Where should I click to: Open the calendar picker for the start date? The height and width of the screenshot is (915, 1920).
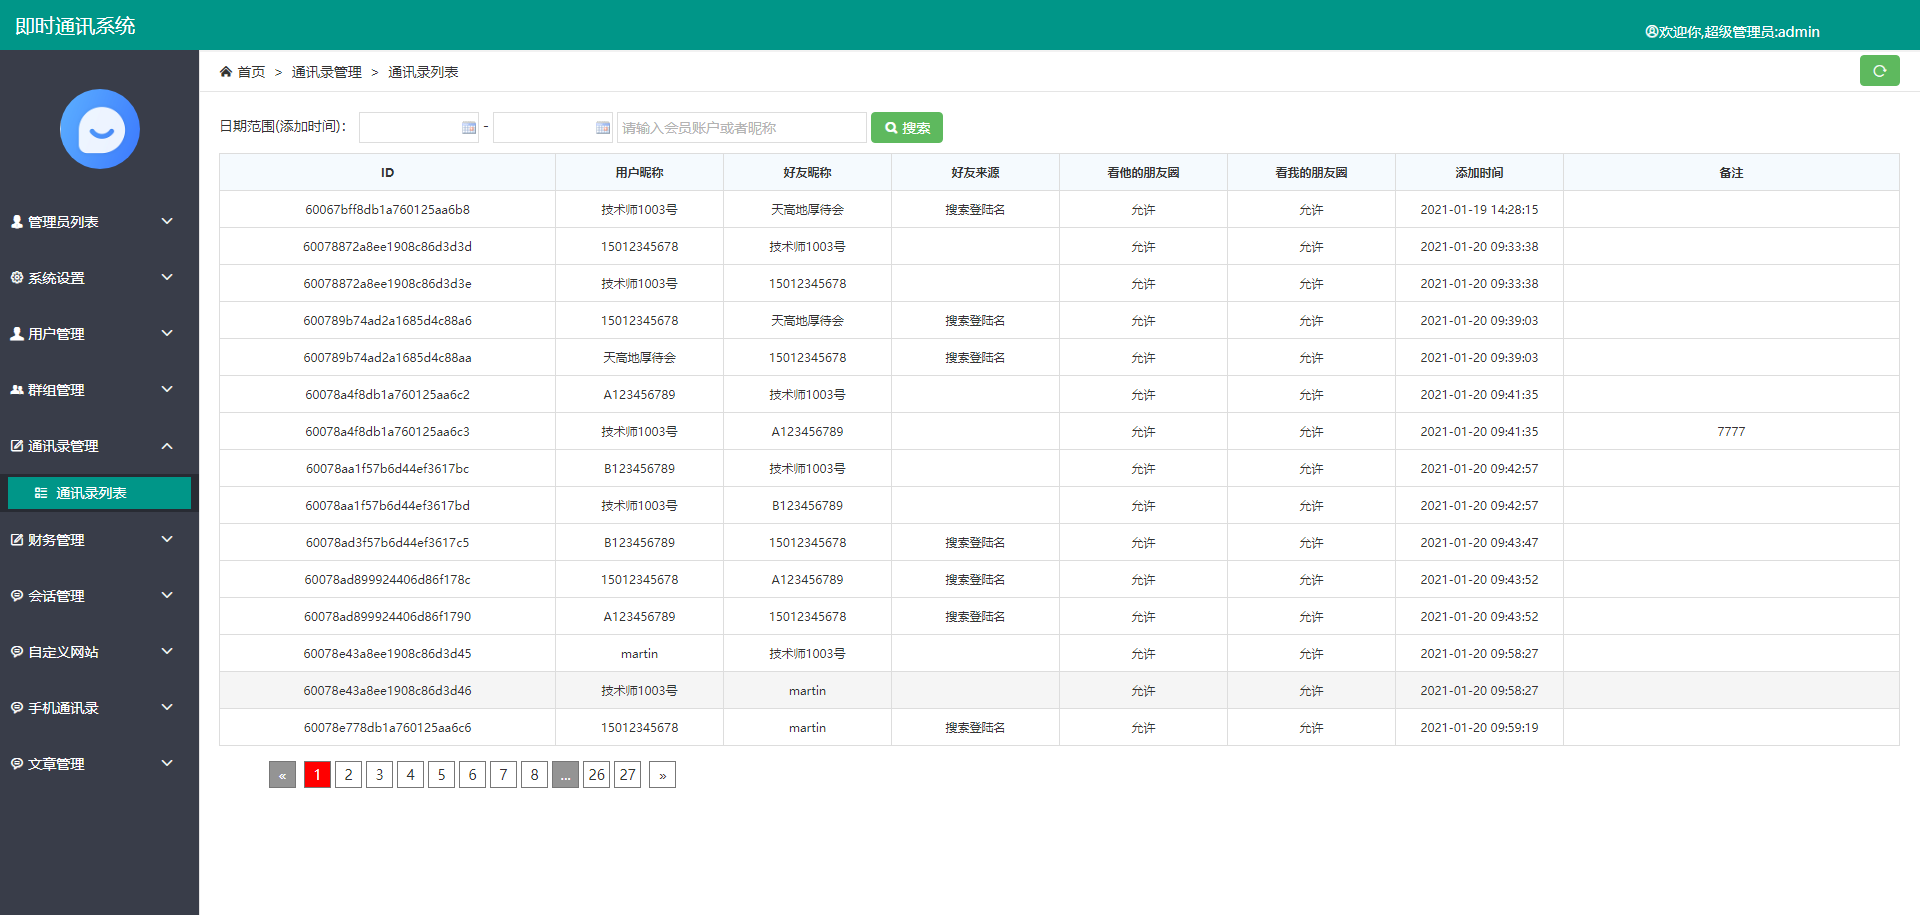tap(469, 127)
